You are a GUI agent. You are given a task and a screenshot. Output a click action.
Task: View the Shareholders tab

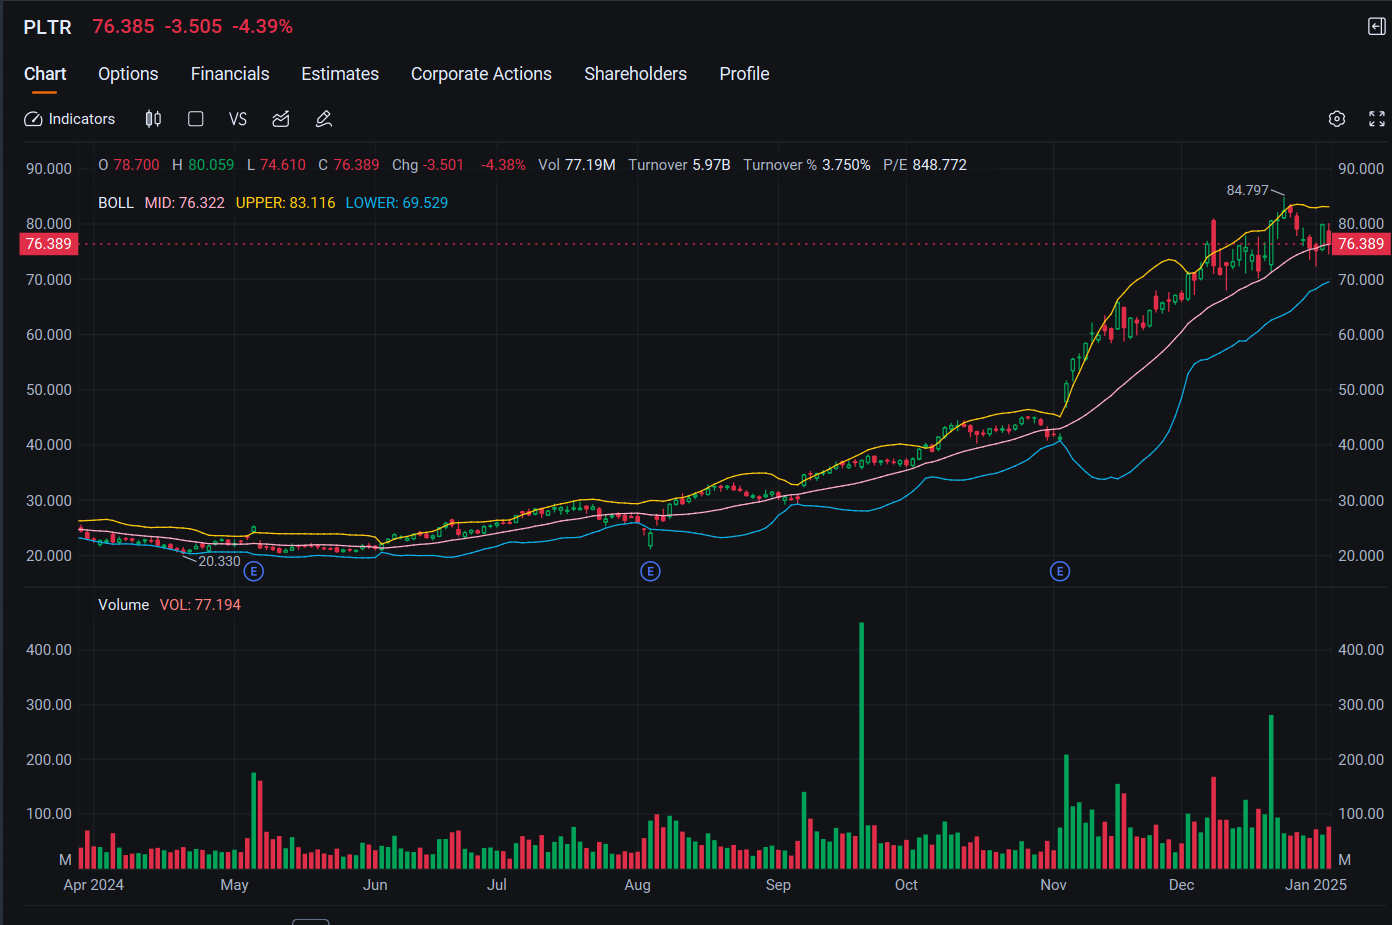(x=636, y=74)
